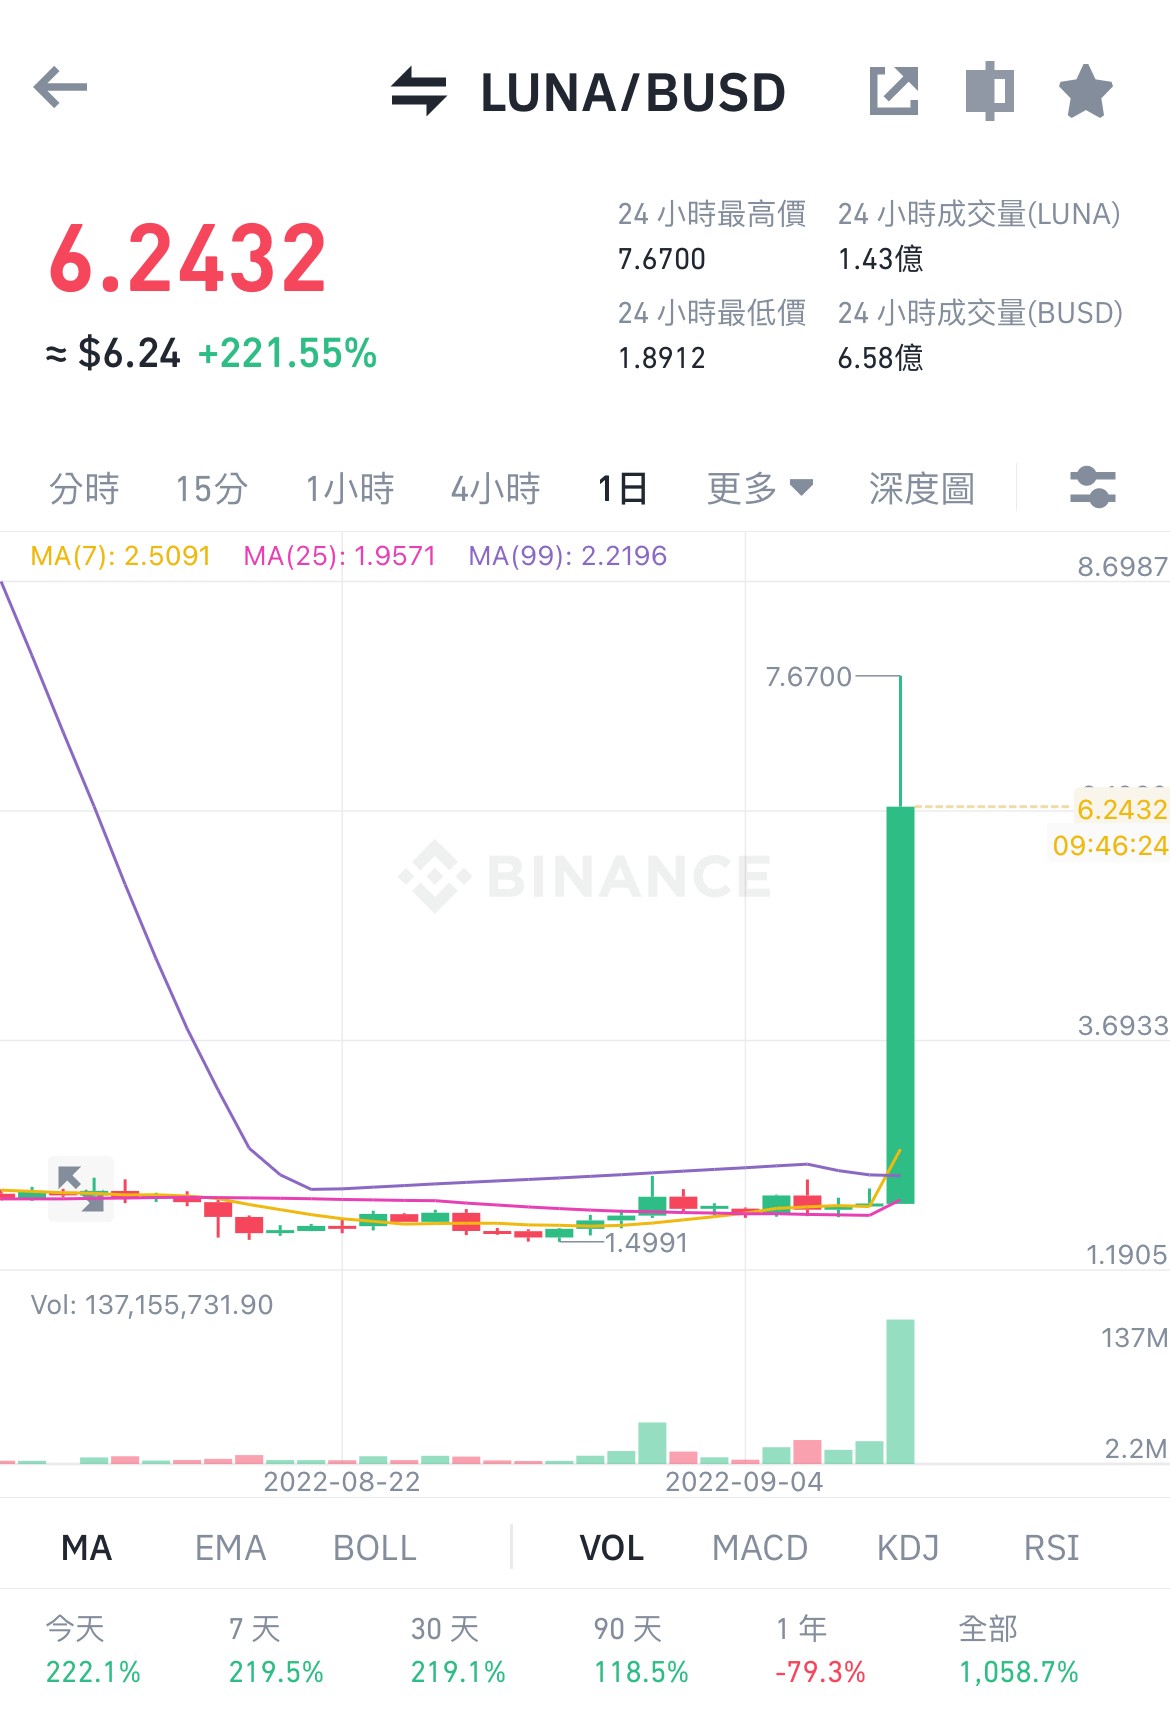The width and height of the screenshot is (1170, 1717).
Task: Tap the swap trading pair arrows icon
Action: click(419, 91)
